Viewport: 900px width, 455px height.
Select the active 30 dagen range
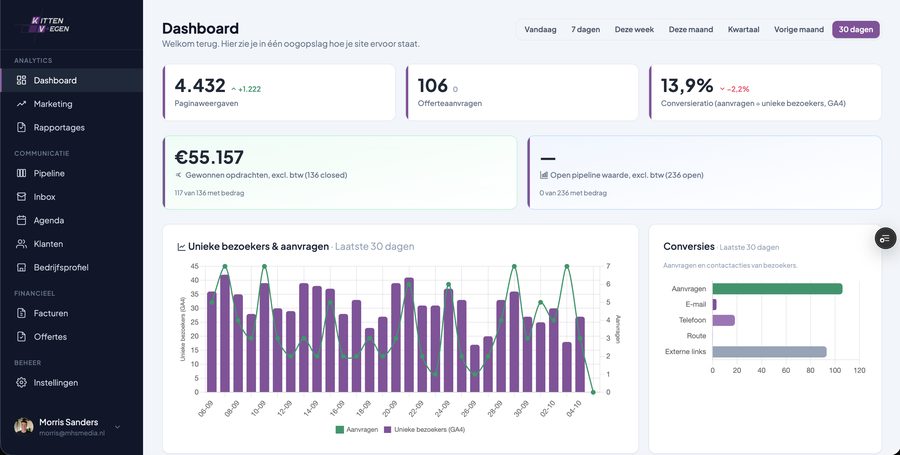856,29
